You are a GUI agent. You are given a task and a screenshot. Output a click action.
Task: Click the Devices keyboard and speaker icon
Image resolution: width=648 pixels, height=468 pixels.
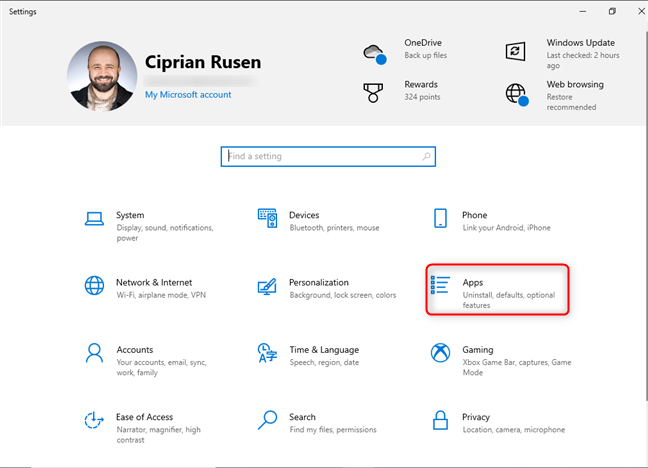(267, 218)
